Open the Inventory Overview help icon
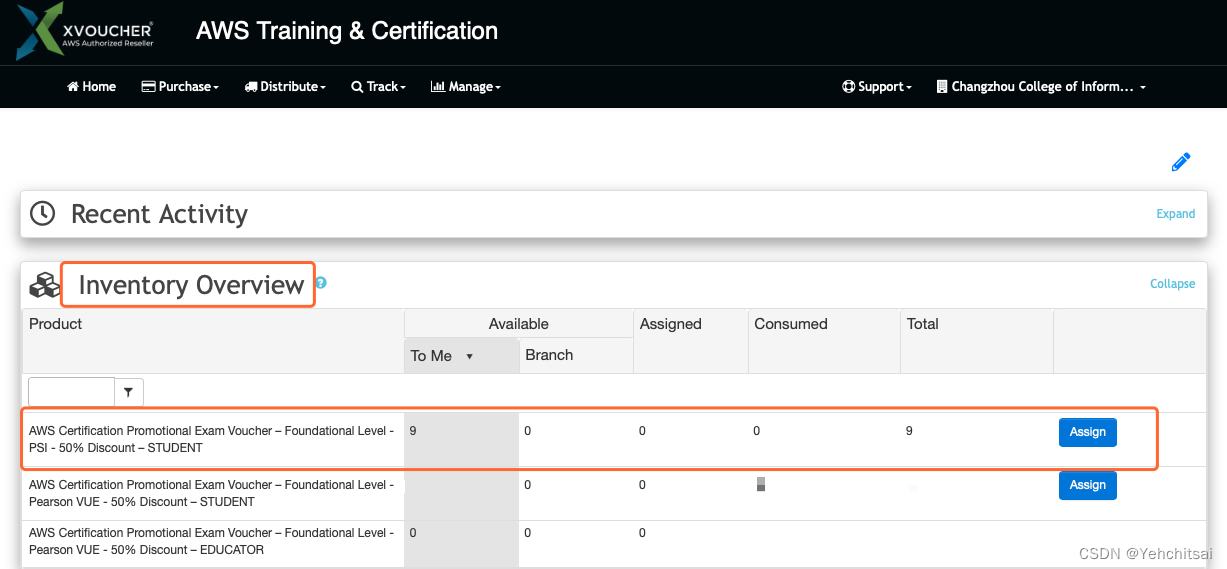This screenshot has height=569, width=1227. tap(321, 283)
